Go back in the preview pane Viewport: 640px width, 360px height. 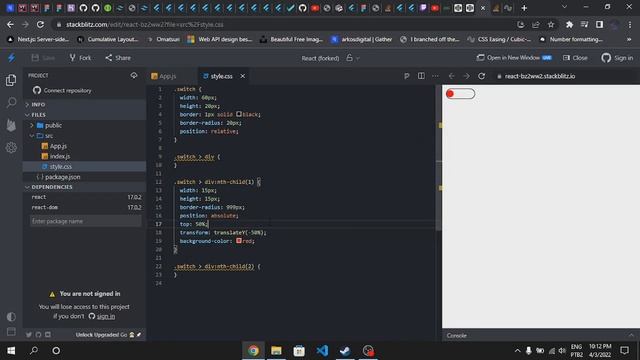[x=451, y=76]
